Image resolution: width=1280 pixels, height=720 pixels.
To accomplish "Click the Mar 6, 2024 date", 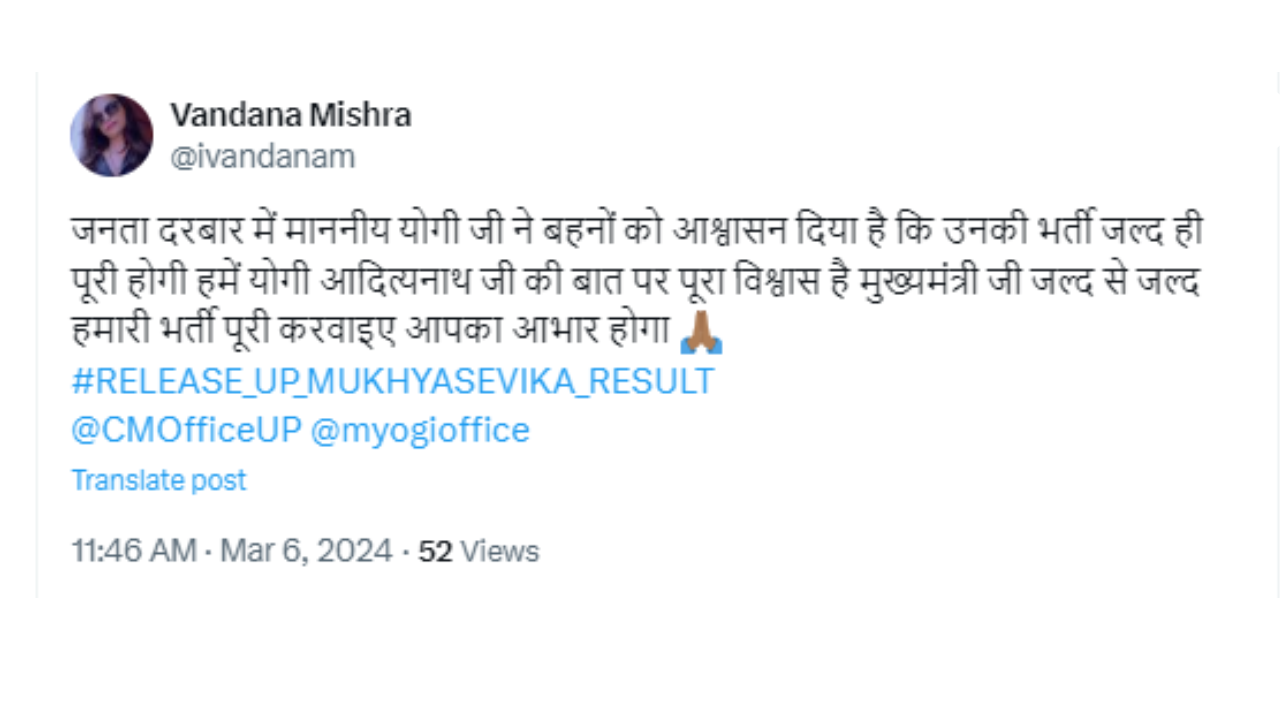I will click(306, 551).
